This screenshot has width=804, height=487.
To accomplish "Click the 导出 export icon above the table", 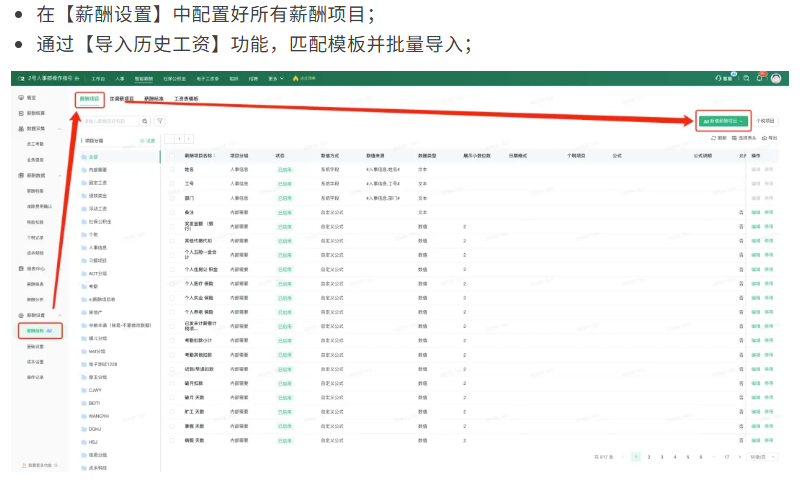I will click(x=765, y=138).
